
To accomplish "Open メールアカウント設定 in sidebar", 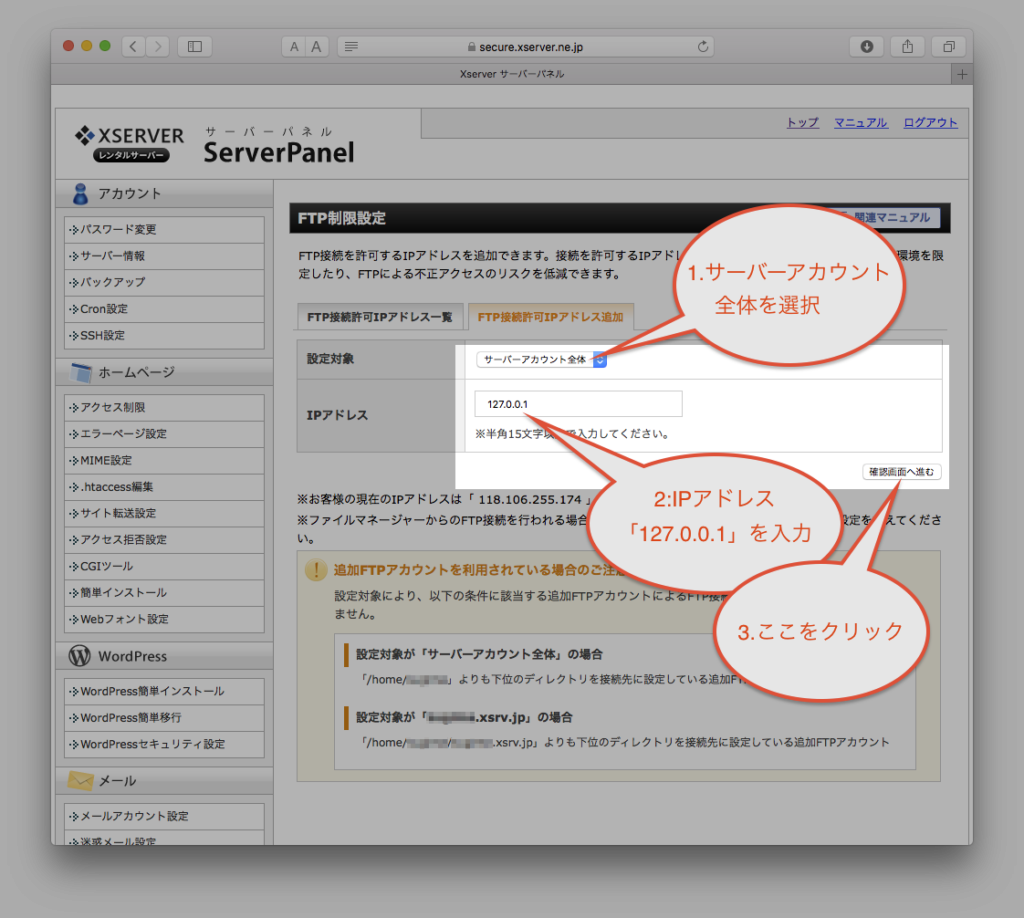I will click(x=165, y=816).
